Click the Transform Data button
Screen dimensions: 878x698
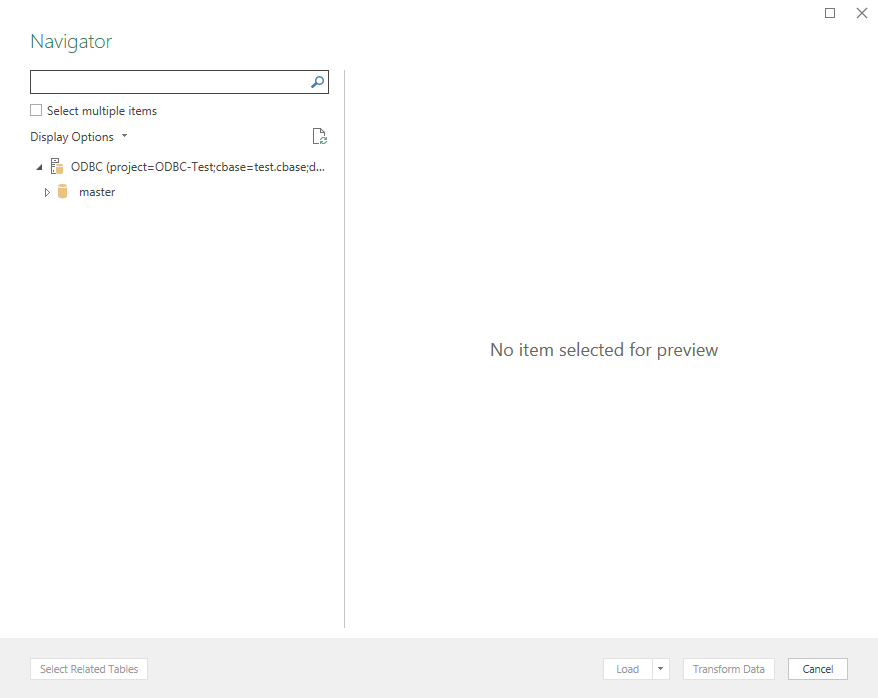coord(728,669)
